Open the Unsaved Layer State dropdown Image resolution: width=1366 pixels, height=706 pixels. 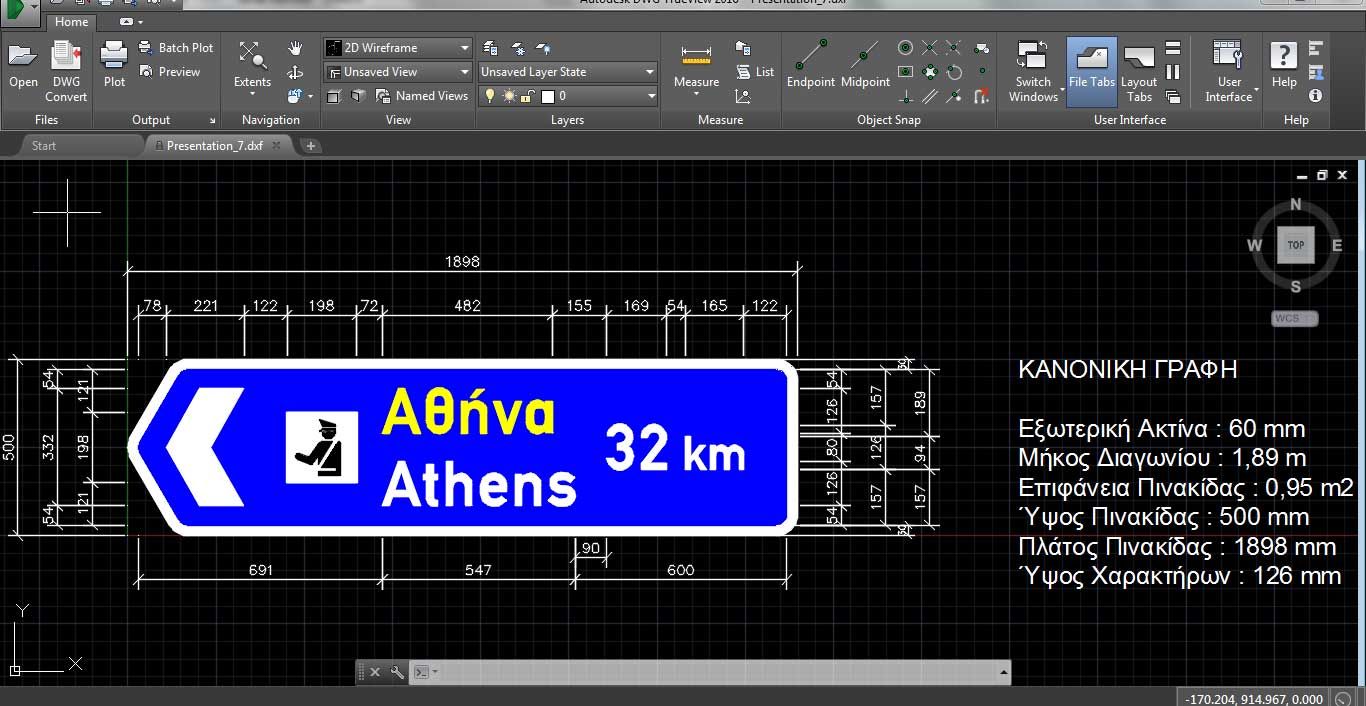click(x=567, y=72)
